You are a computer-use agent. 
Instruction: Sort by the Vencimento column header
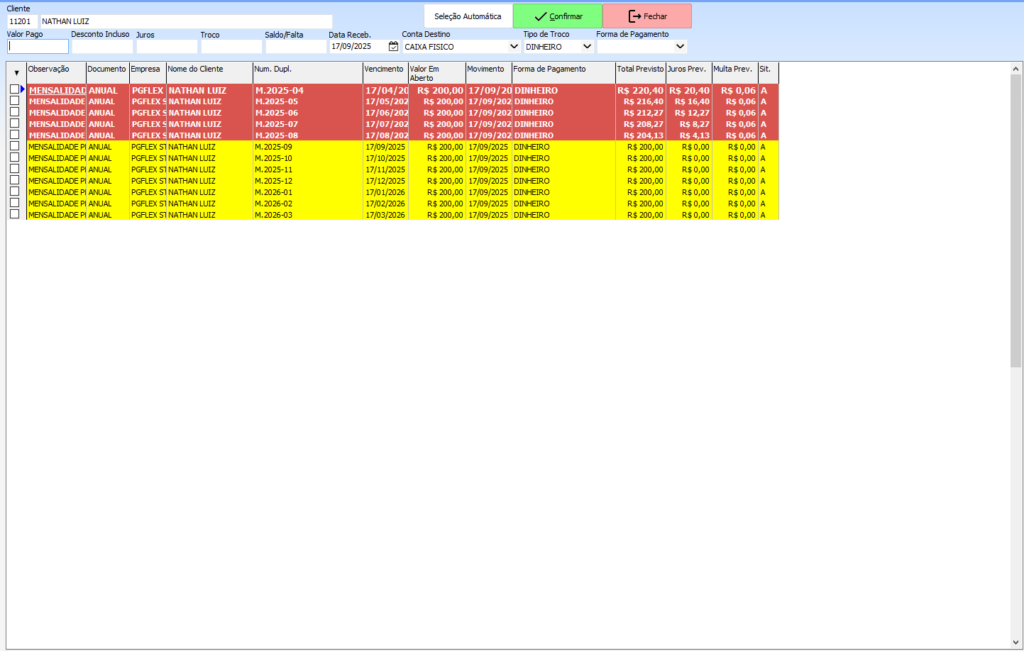pos(386,73)
